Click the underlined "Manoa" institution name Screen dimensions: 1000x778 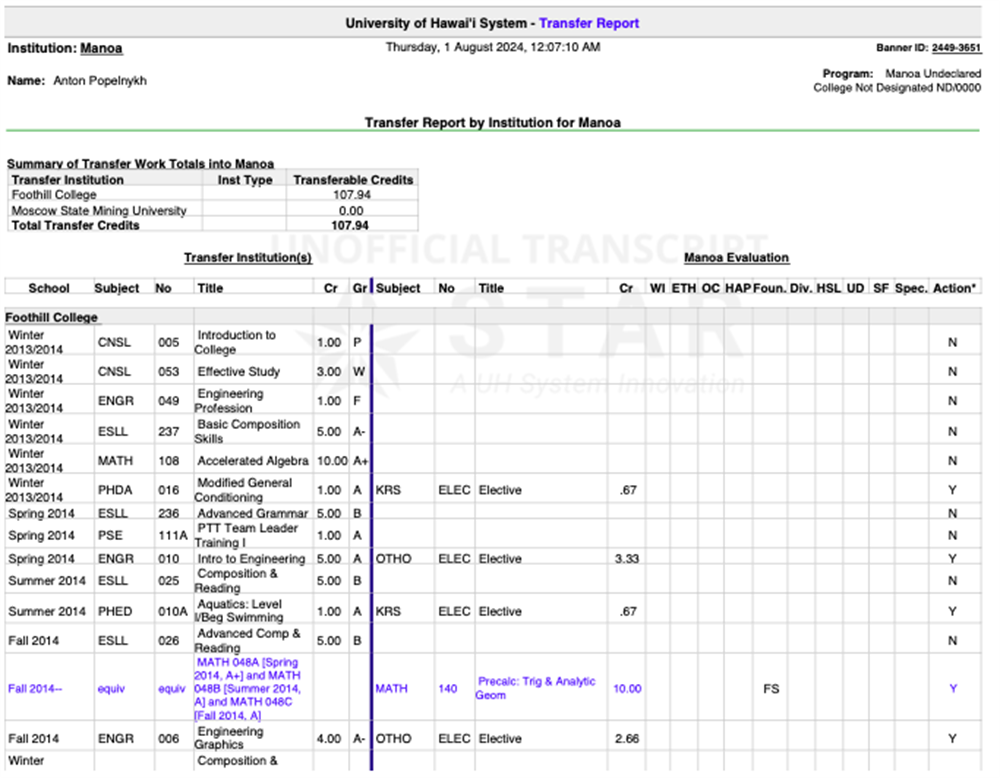pyautogui.click(x=101, y=48)
